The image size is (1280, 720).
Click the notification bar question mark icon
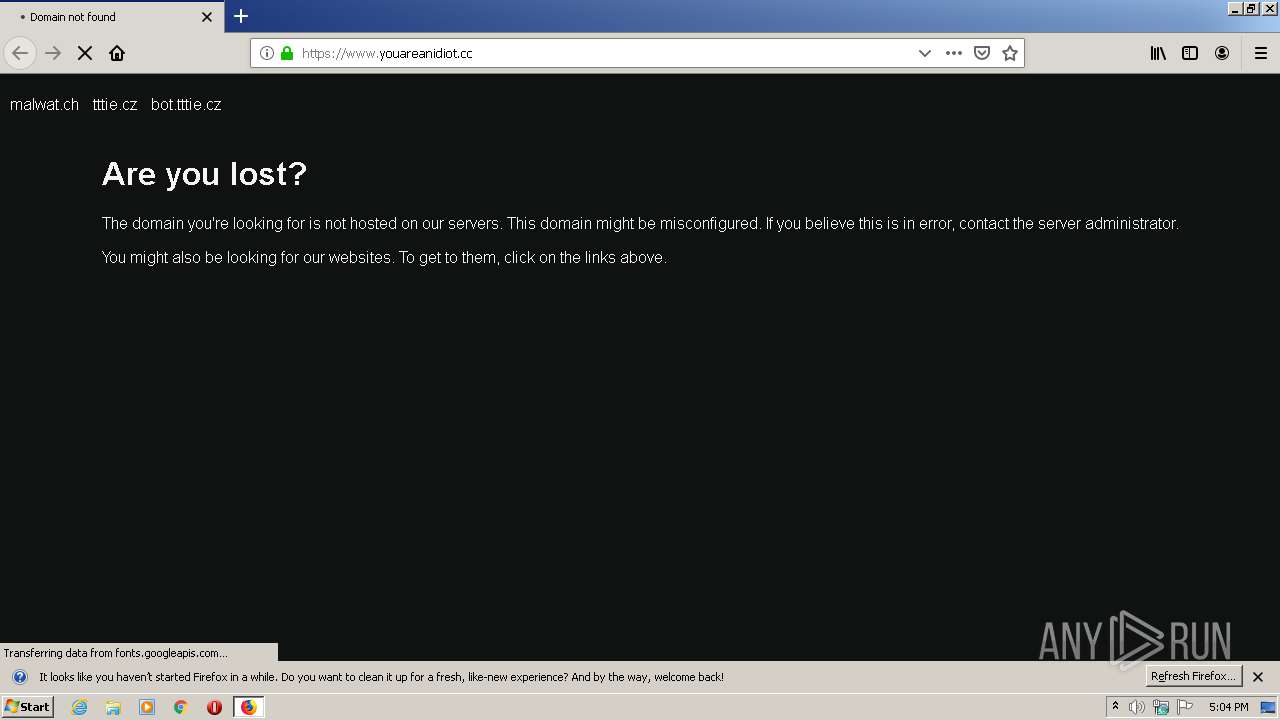tap(19, 677)
